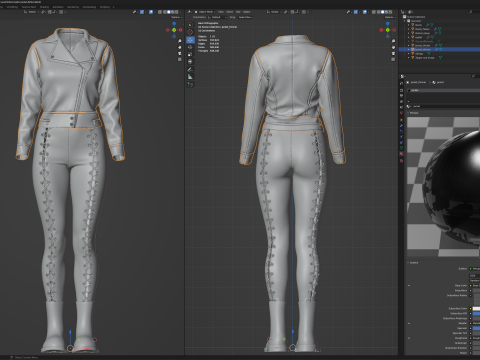Image resolution: width=480 pixels, height=360 pixels.
Task: Select the Cursor tool in right viewport toolbar
Action: coord(190,32)
